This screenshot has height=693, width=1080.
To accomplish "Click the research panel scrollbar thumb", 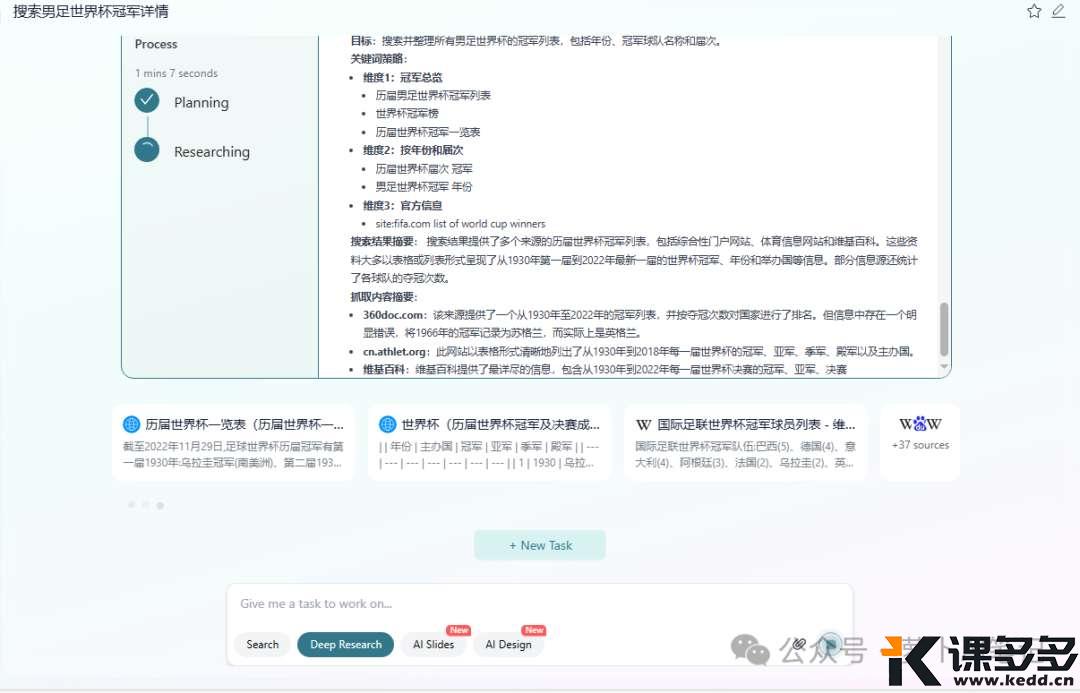I will (x=944, y=329).
